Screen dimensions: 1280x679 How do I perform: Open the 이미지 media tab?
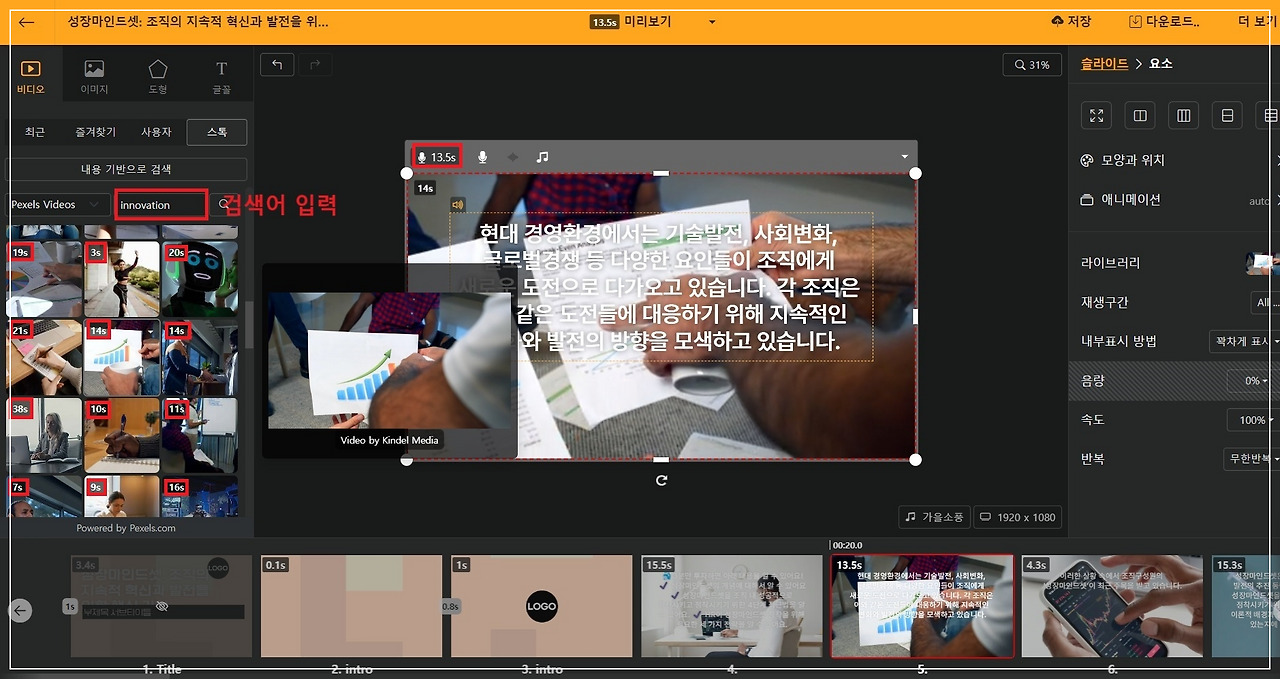pos(94,77)
